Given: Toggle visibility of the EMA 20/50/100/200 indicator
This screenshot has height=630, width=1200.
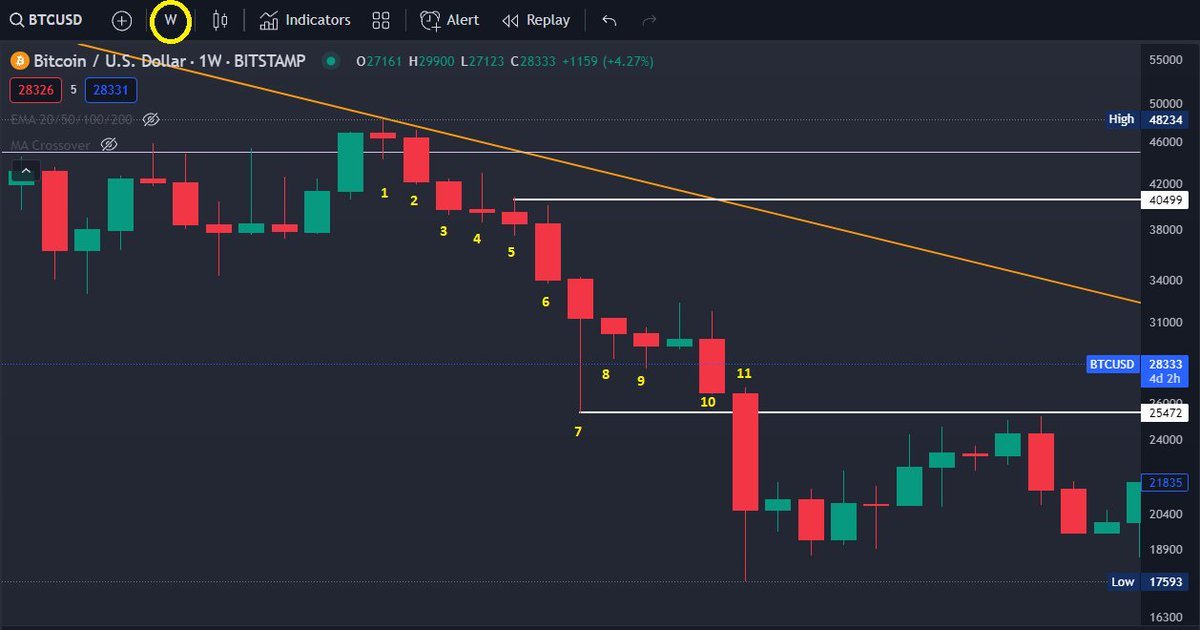Looking at the screenshot, I should tap(151, 119).
